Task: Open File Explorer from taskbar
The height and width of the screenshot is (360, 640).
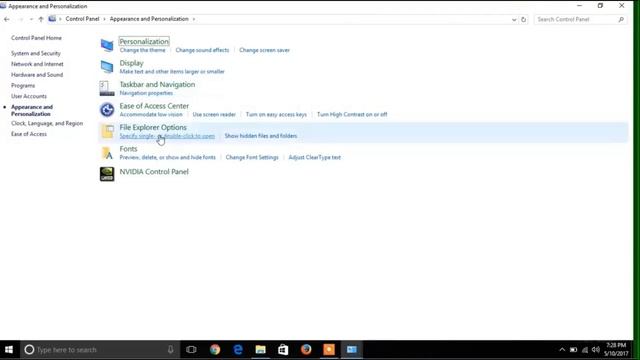Action: [260, 350]
